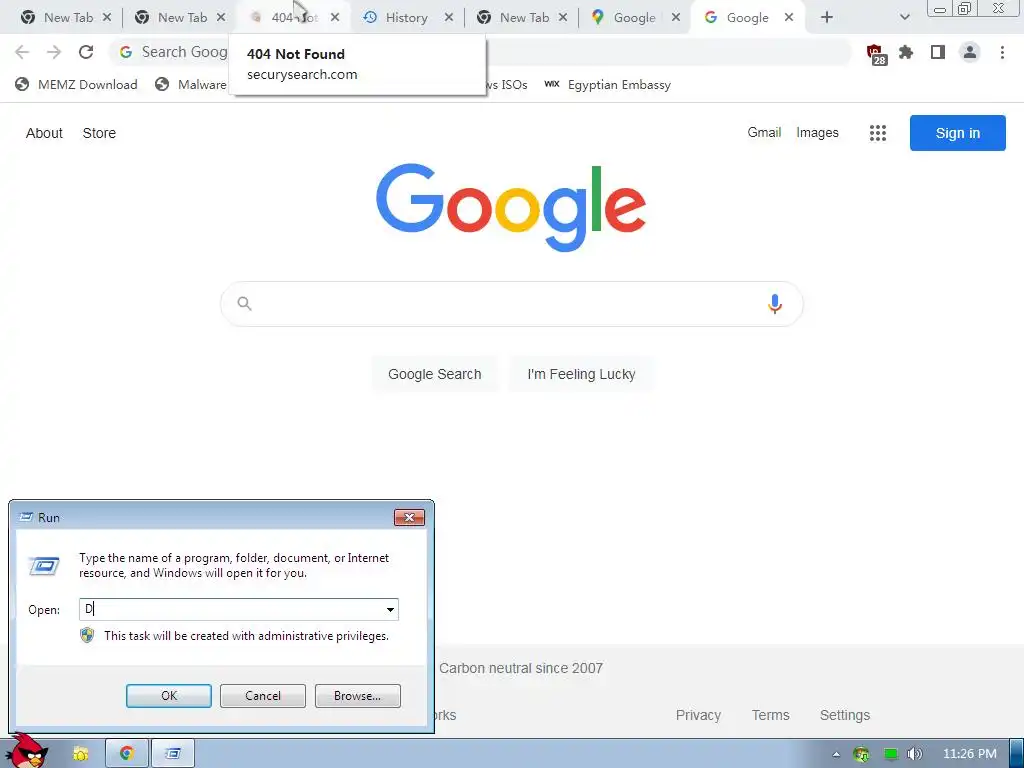Open the Chrome profile avatar
Screen dimensions: 1024x768
pos(970,52)
